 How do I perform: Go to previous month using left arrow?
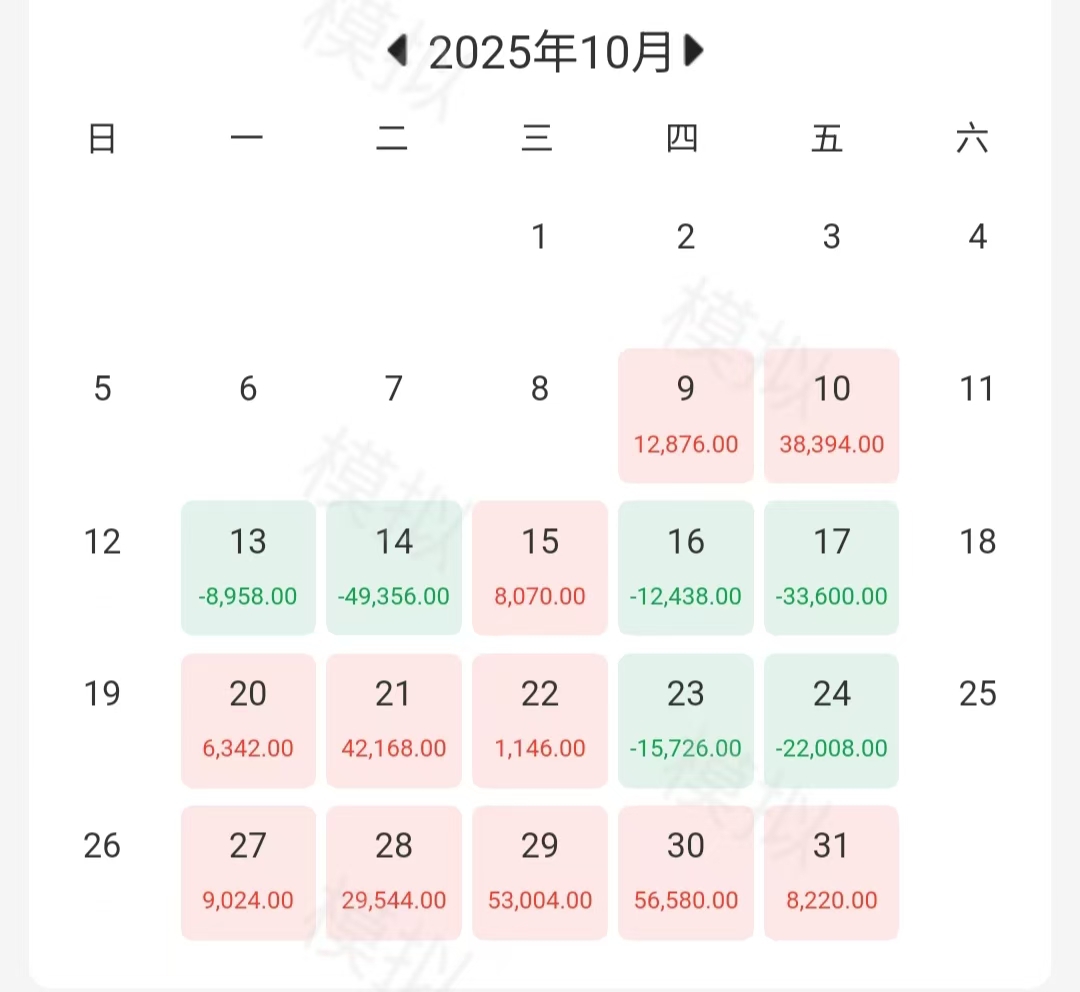[x=398, y=51]
